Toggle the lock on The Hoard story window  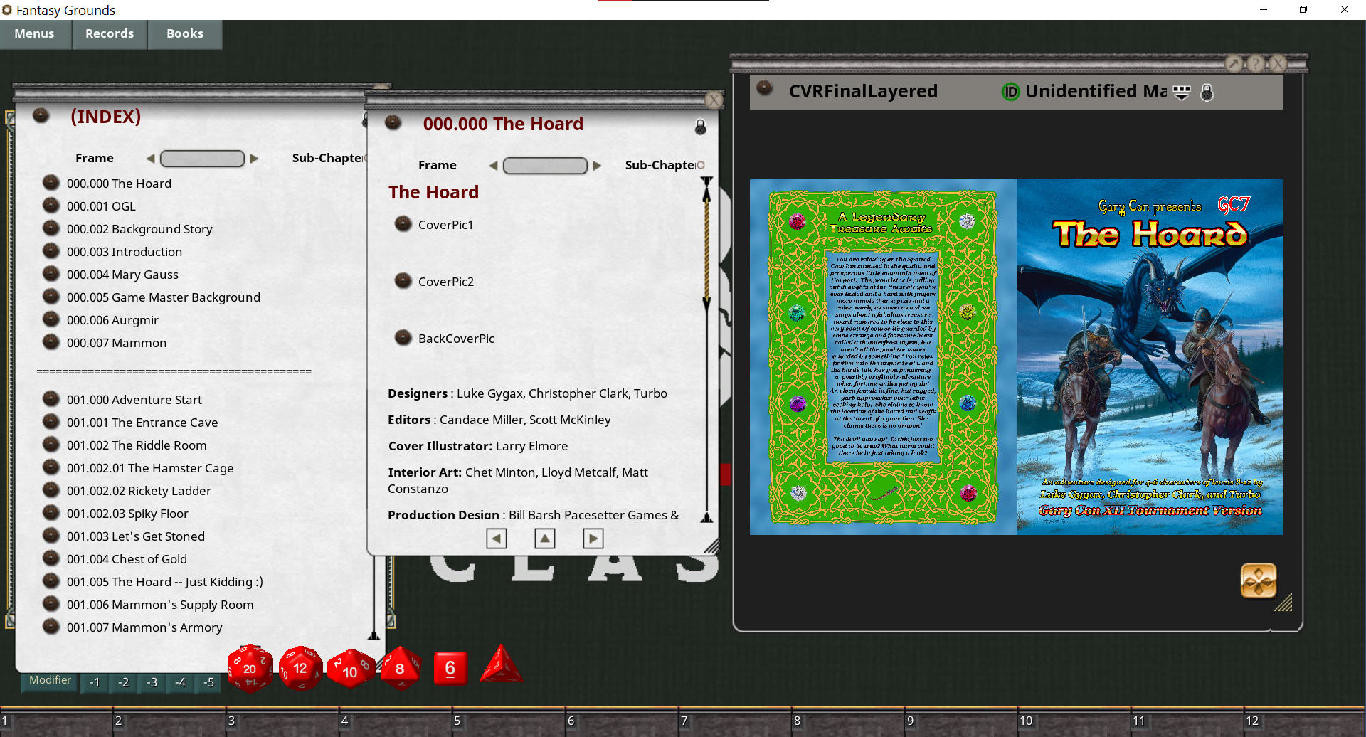click(x=700, y=127)
